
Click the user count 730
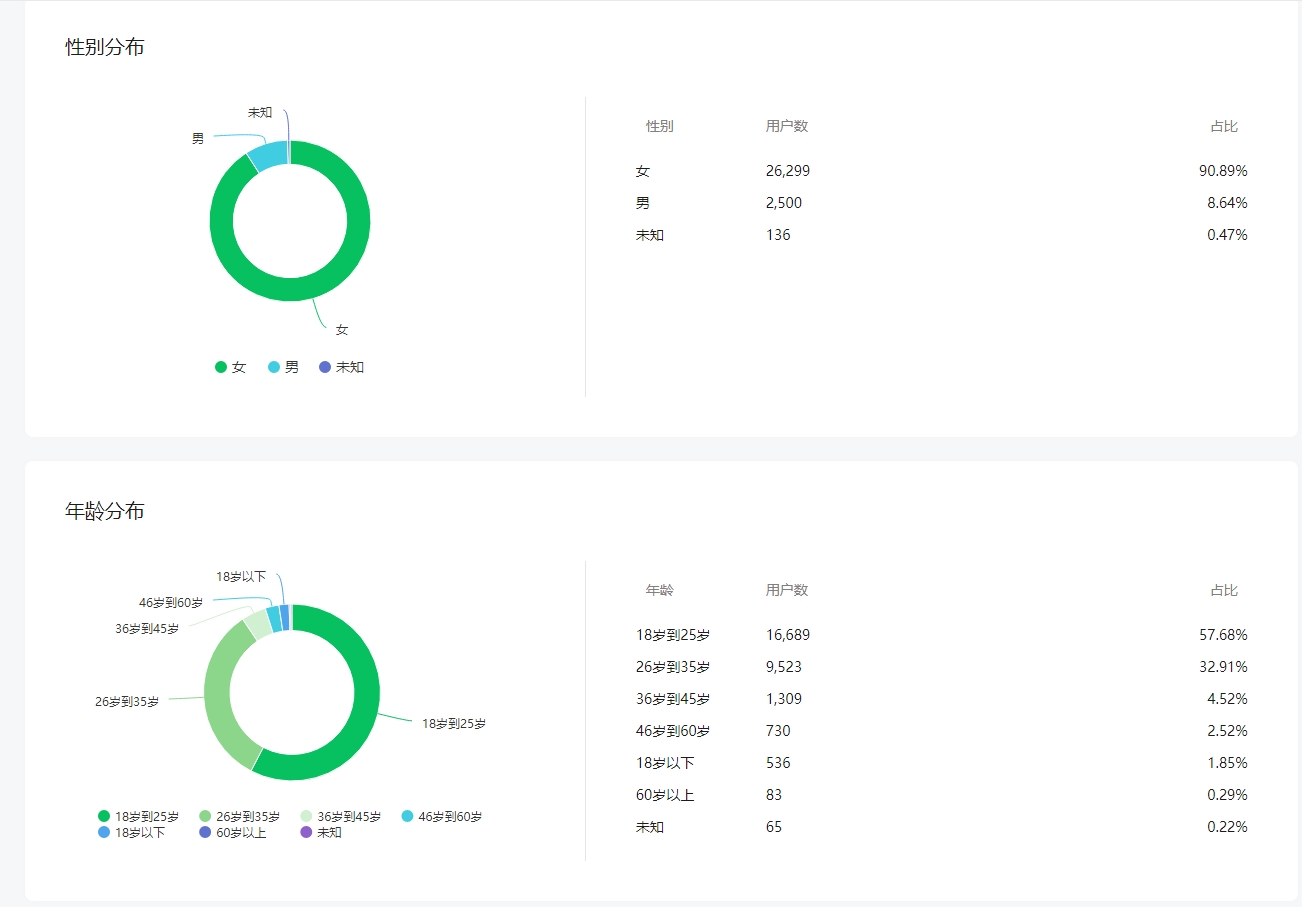click(x=778, y=731)
